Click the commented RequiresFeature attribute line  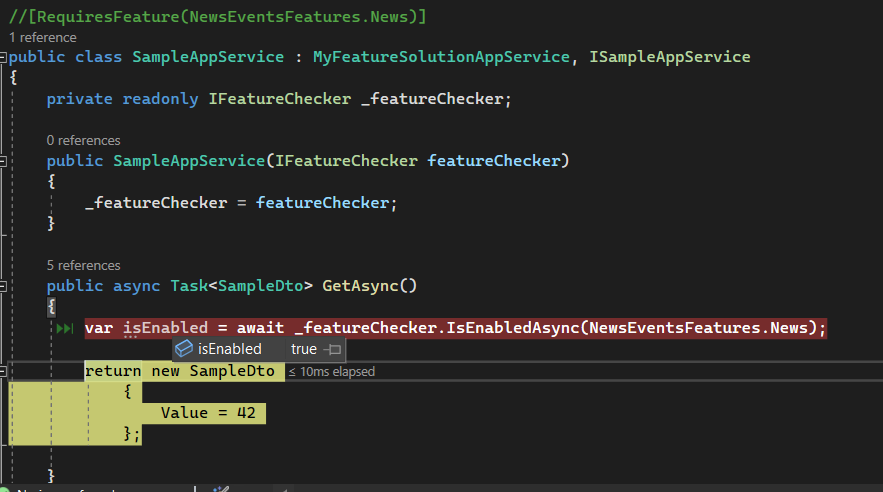[x=217, y=17]
